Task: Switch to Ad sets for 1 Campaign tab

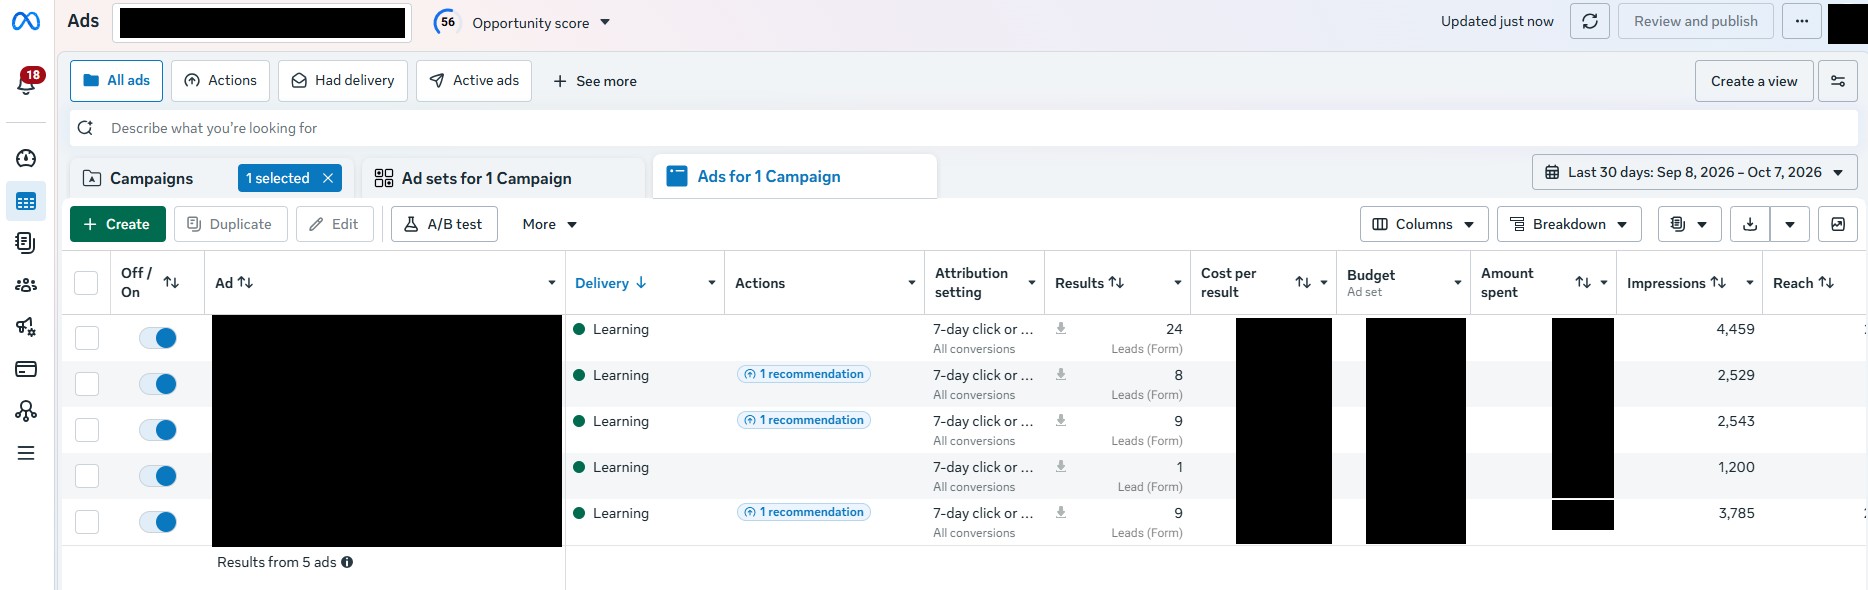Action: 503,178
